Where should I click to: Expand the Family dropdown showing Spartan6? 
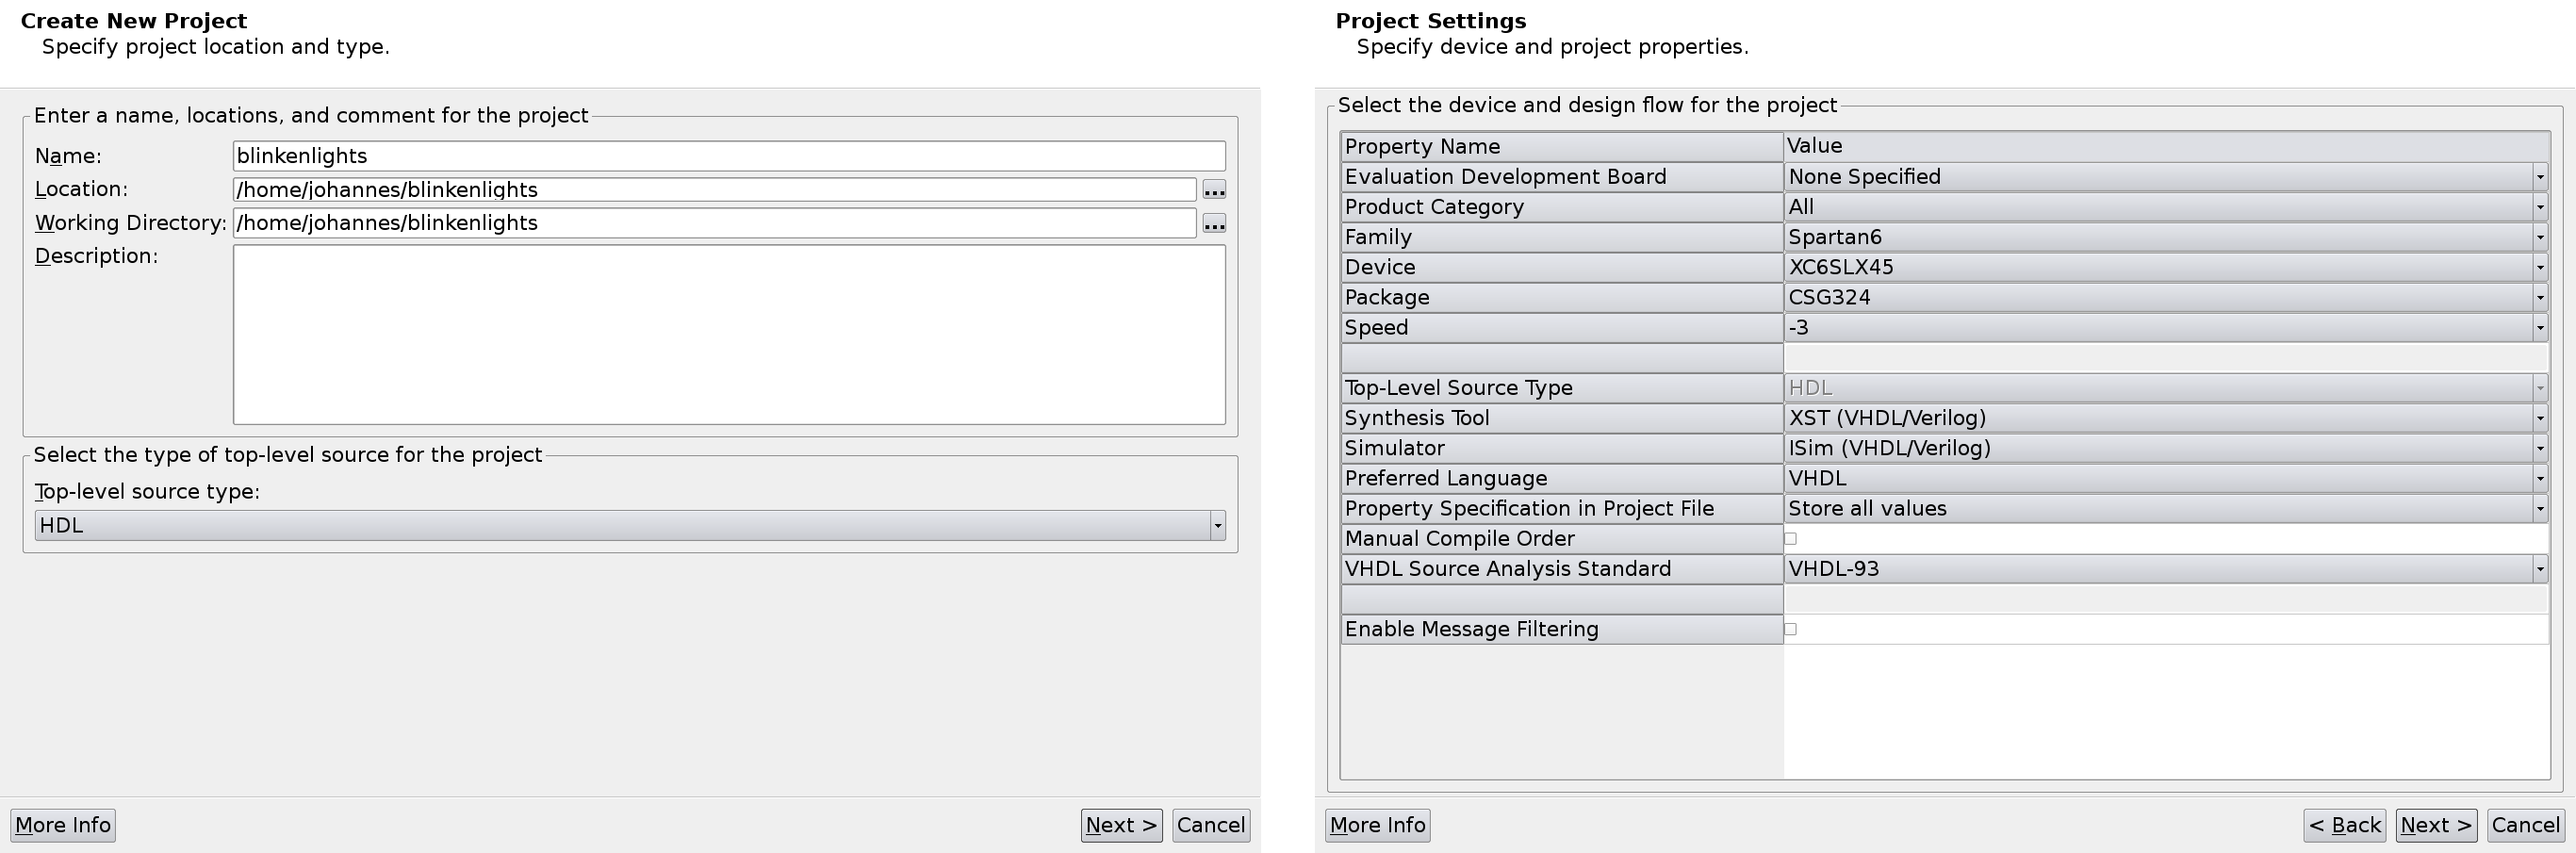2165,237
